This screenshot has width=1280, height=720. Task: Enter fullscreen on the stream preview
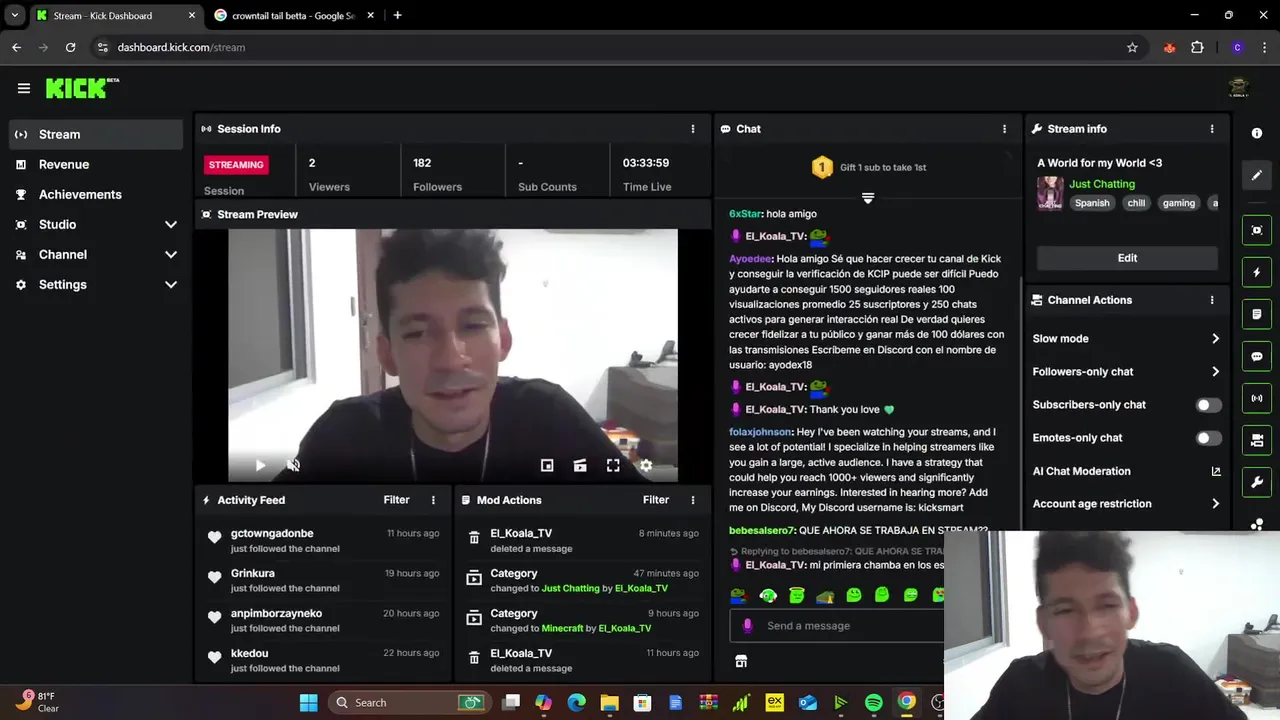[x=613, y=465]
